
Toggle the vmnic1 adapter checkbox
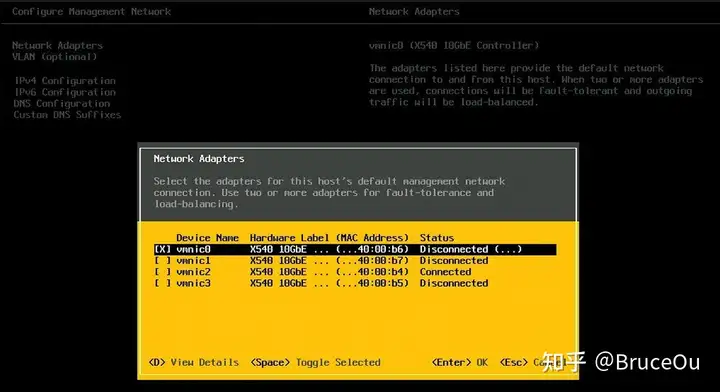[163, 261]
